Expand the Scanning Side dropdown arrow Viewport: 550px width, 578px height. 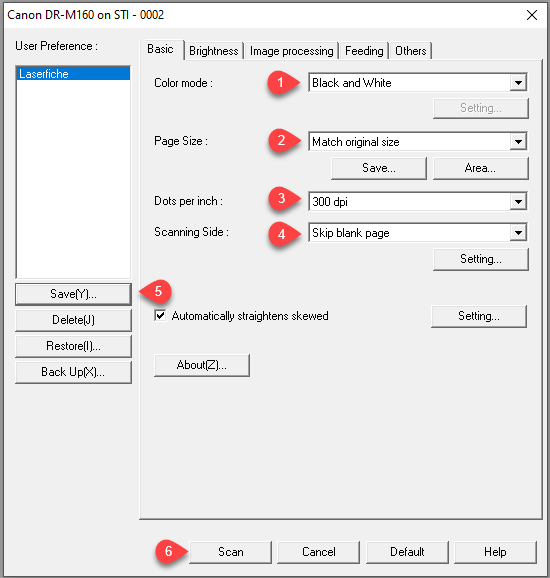tap(518, 233)
